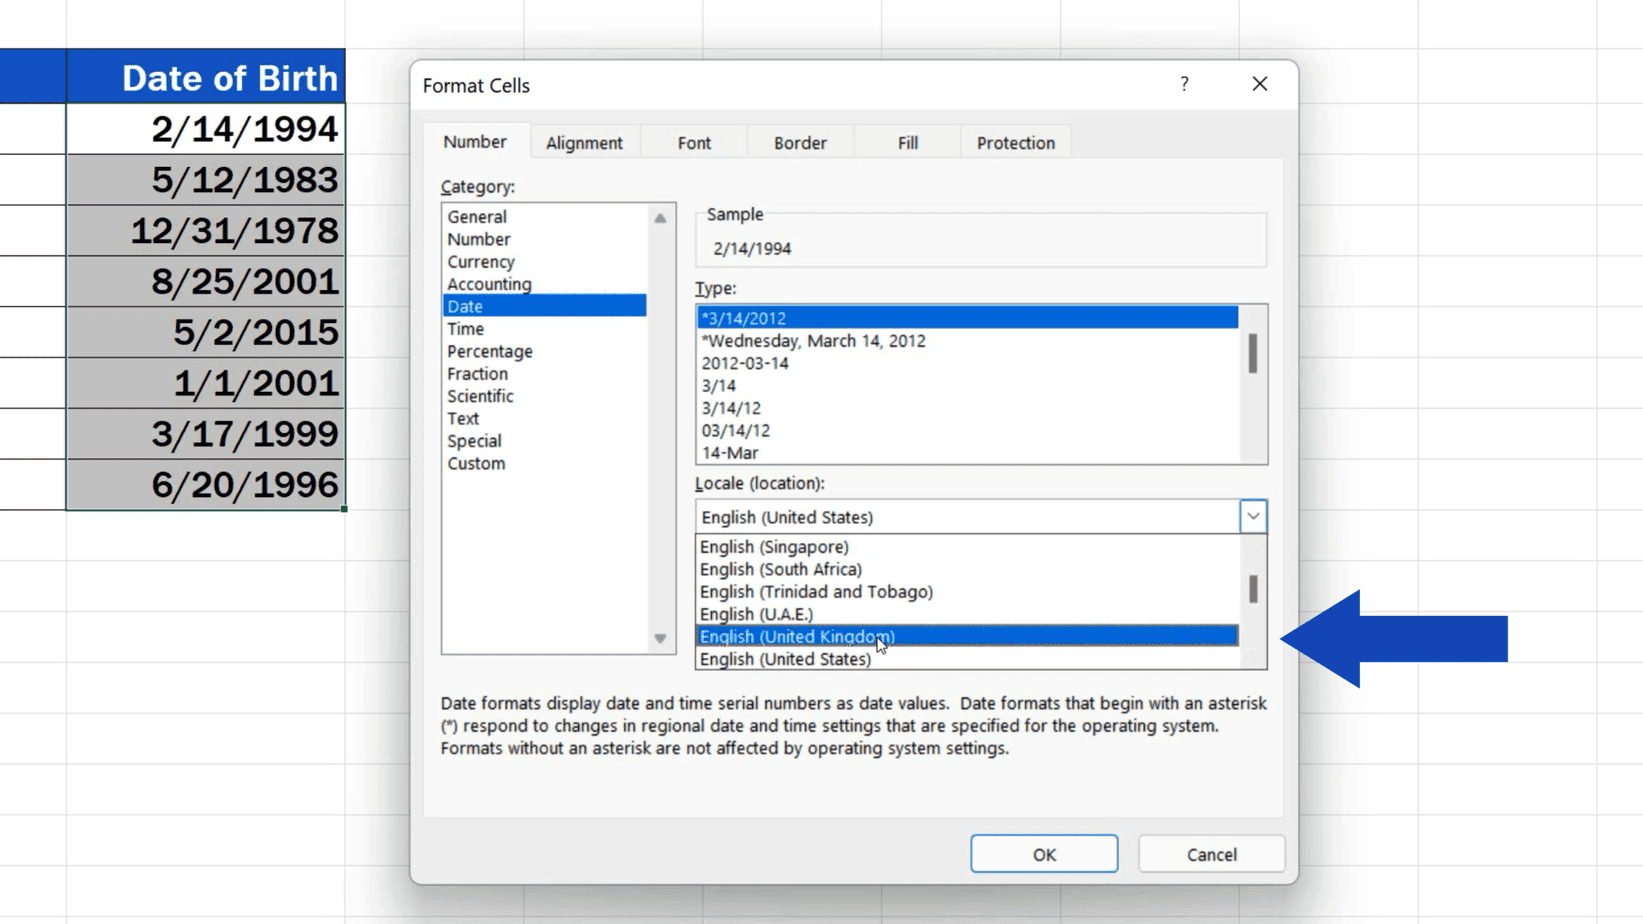The height and width of the screenshot is (924, 1643).
Task: Select the Currency category
Action: pyautogui.click(x=481, y=261)
